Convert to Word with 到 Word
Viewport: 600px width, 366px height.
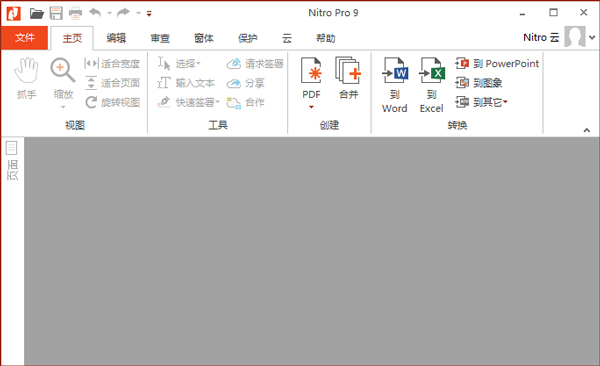click(395, 85)
